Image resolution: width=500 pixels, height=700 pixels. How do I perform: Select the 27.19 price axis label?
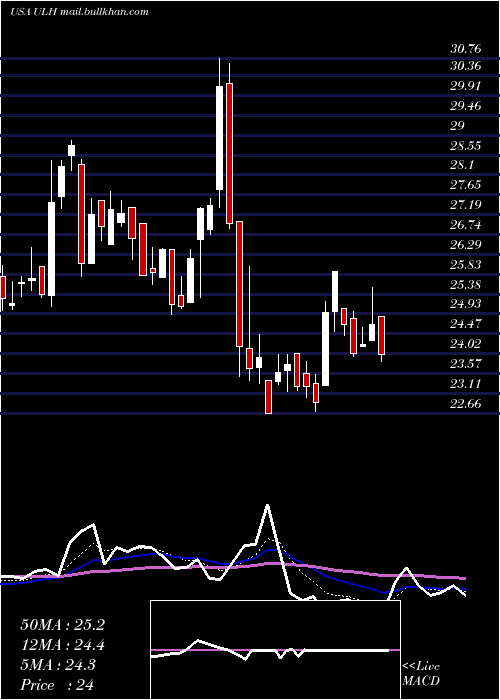point(466,205)
